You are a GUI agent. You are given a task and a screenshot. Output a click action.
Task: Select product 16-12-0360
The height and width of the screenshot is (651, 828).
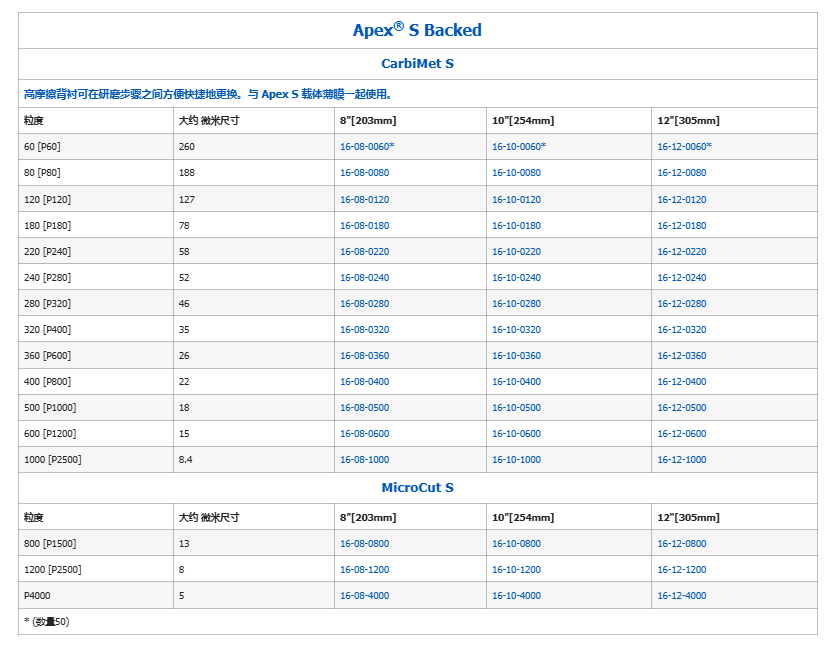click(x=682, y=356)
